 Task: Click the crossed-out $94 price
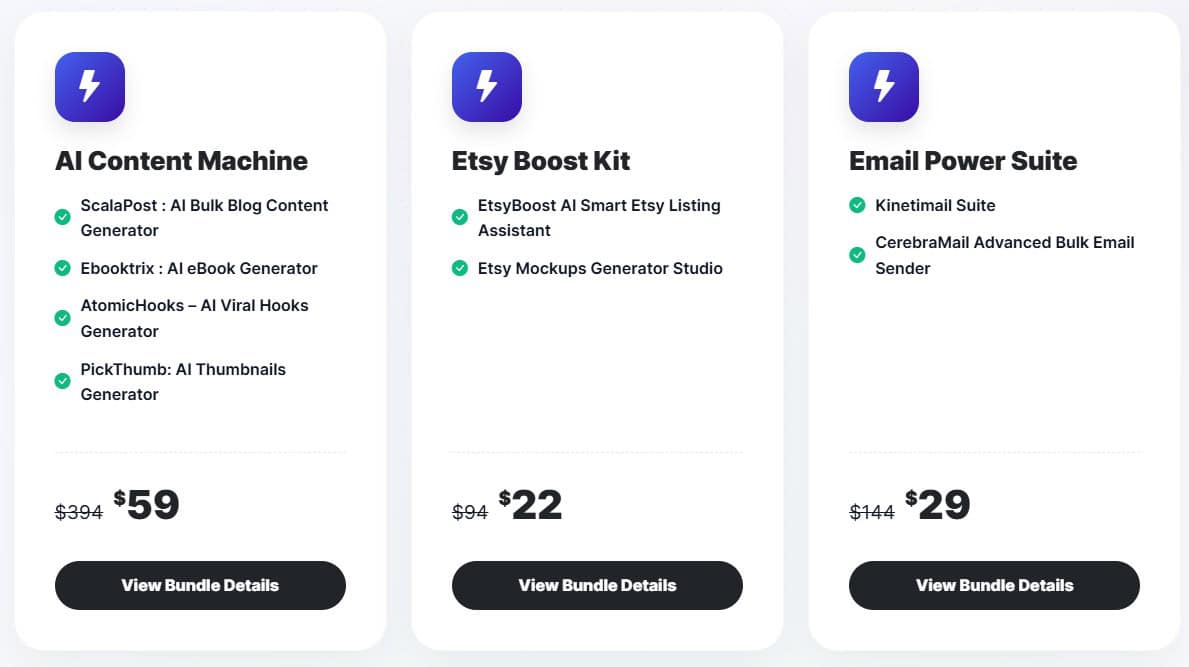coord(470,511)
